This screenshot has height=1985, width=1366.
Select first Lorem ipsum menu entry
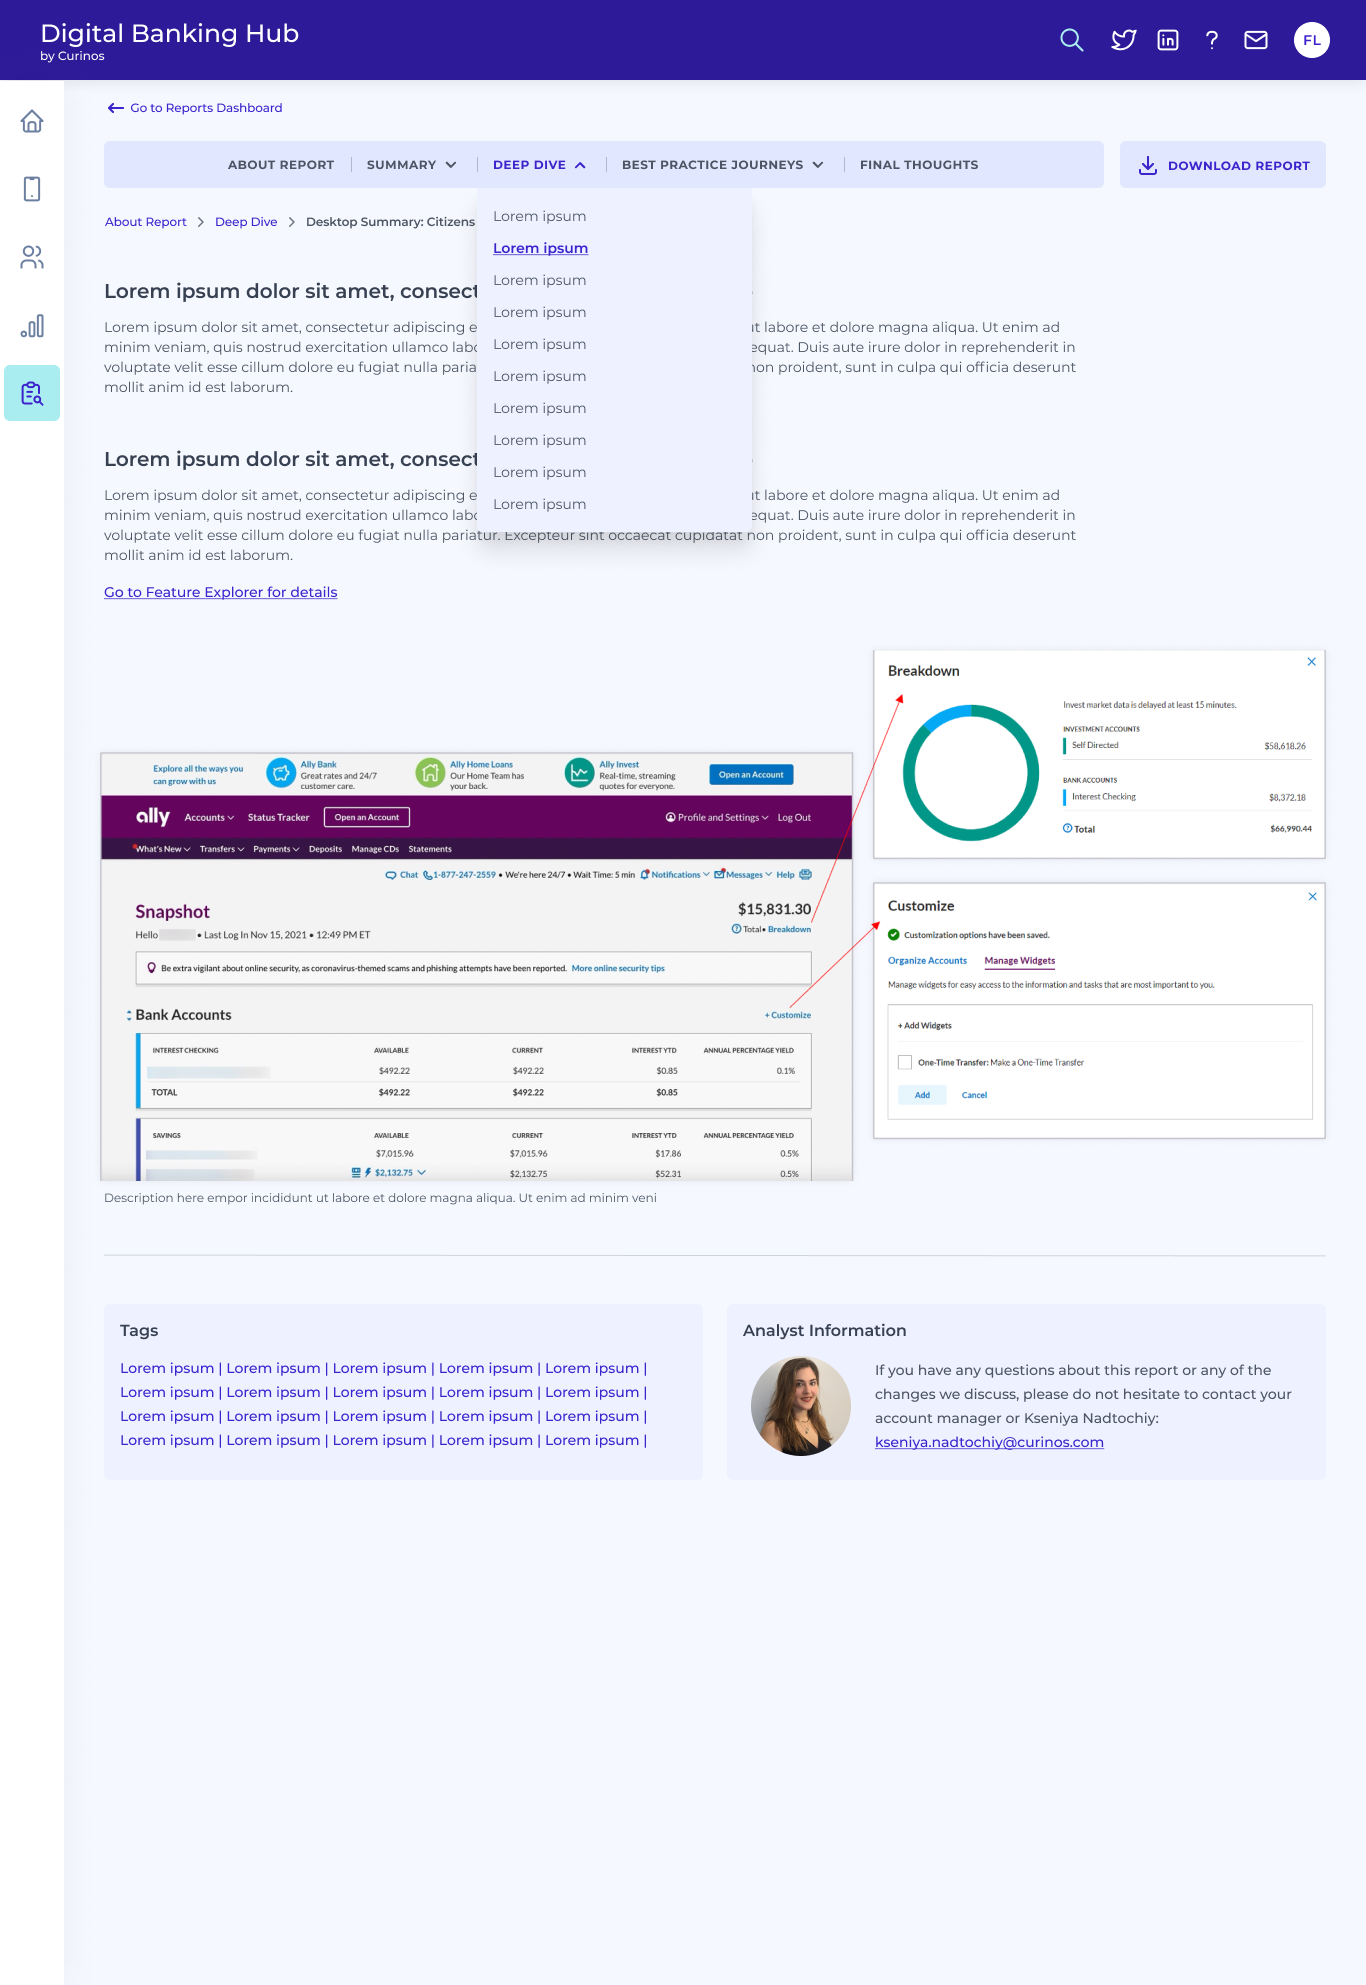tap(539, 216)
